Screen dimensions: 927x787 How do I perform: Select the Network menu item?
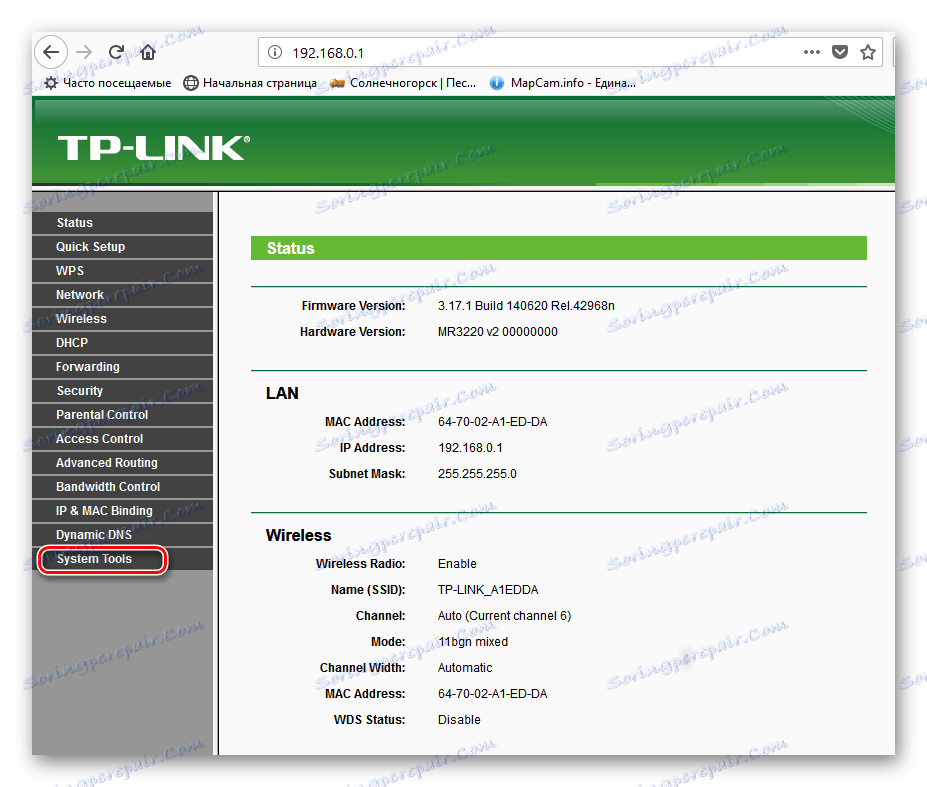[x=79, y=294]
